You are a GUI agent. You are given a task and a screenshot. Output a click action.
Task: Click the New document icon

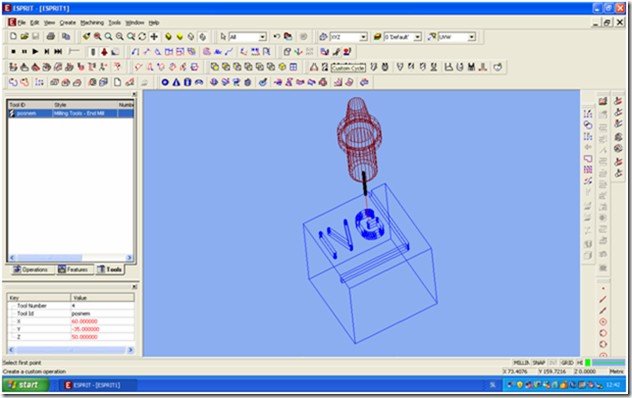tap(13, 36)
